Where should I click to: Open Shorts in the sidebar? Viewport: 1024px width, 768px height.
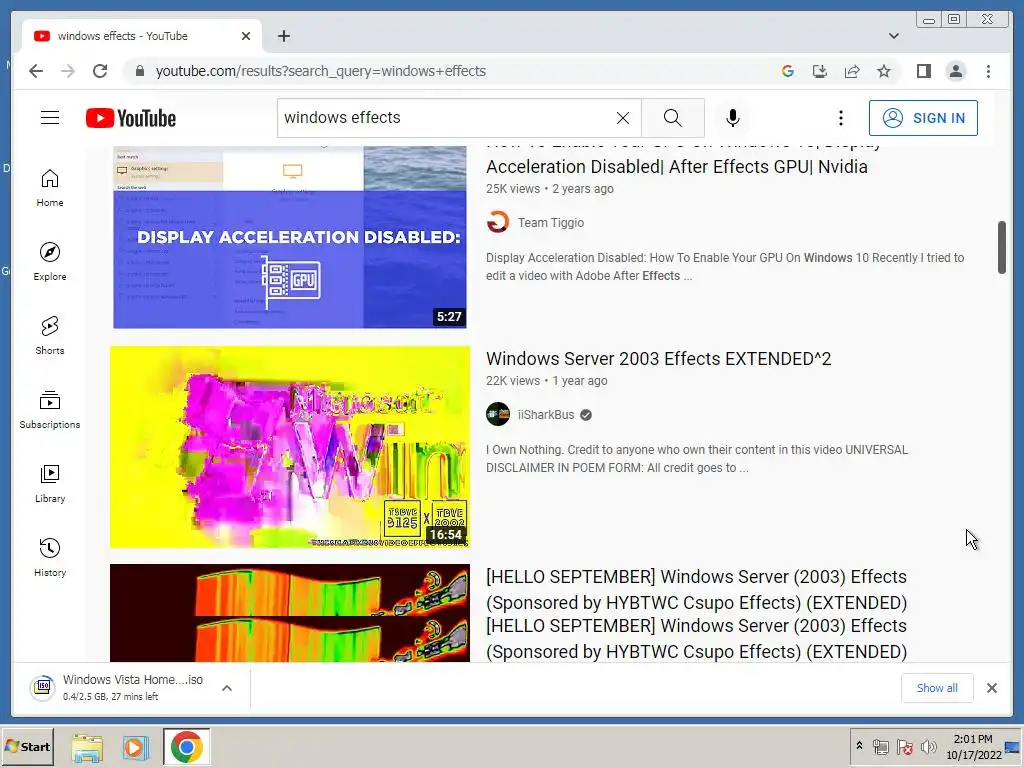tap(50, 336)
